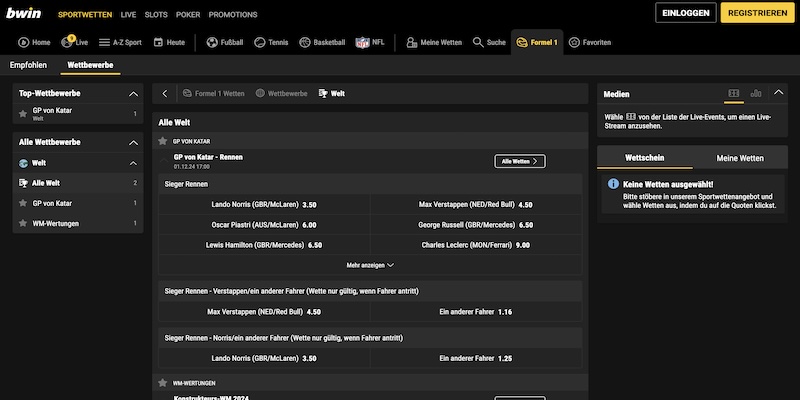Viewport: 800px width, 400px height.
Task: Select Max Verstappen 4.50 in Verstappen/anderer market
Action: [x=264, y=312]
